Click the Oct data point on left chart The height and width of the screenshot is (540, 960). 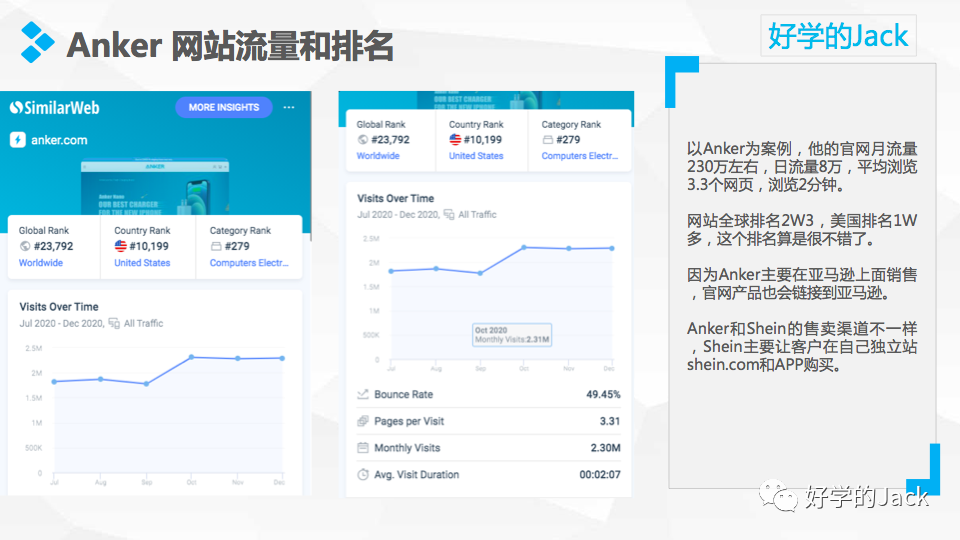192,357
